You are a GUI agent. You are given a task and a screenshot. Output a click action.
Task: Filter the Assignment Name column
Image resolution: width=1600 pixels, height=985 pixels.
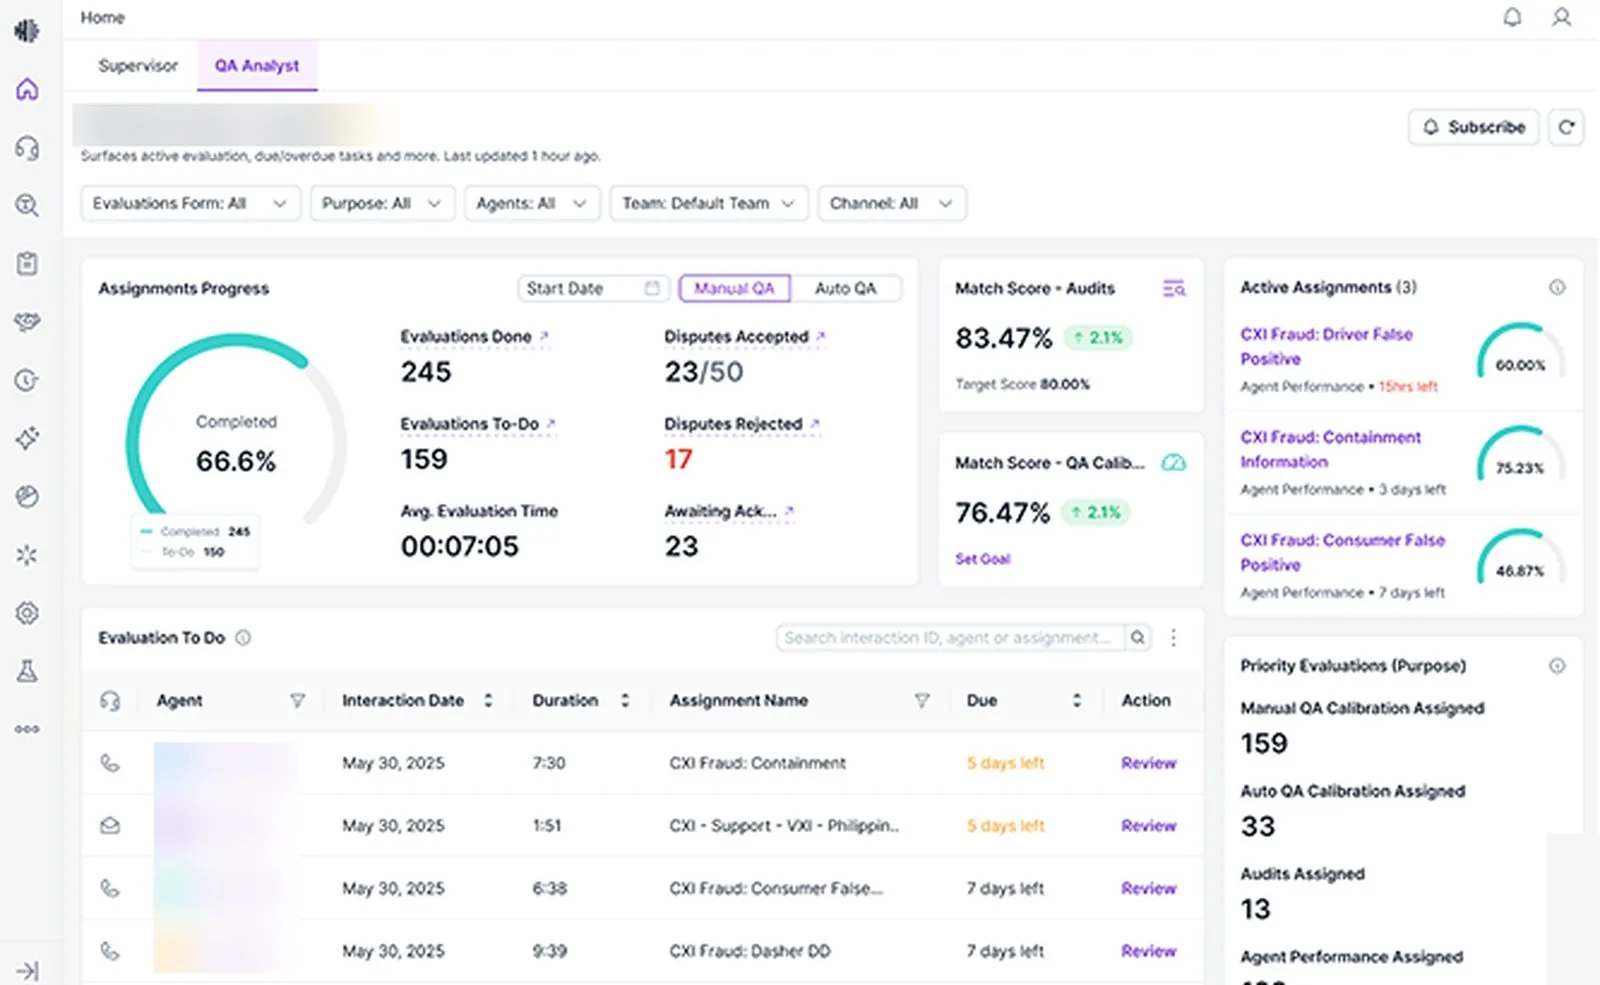pyautogui.click(x=922, y=701)
